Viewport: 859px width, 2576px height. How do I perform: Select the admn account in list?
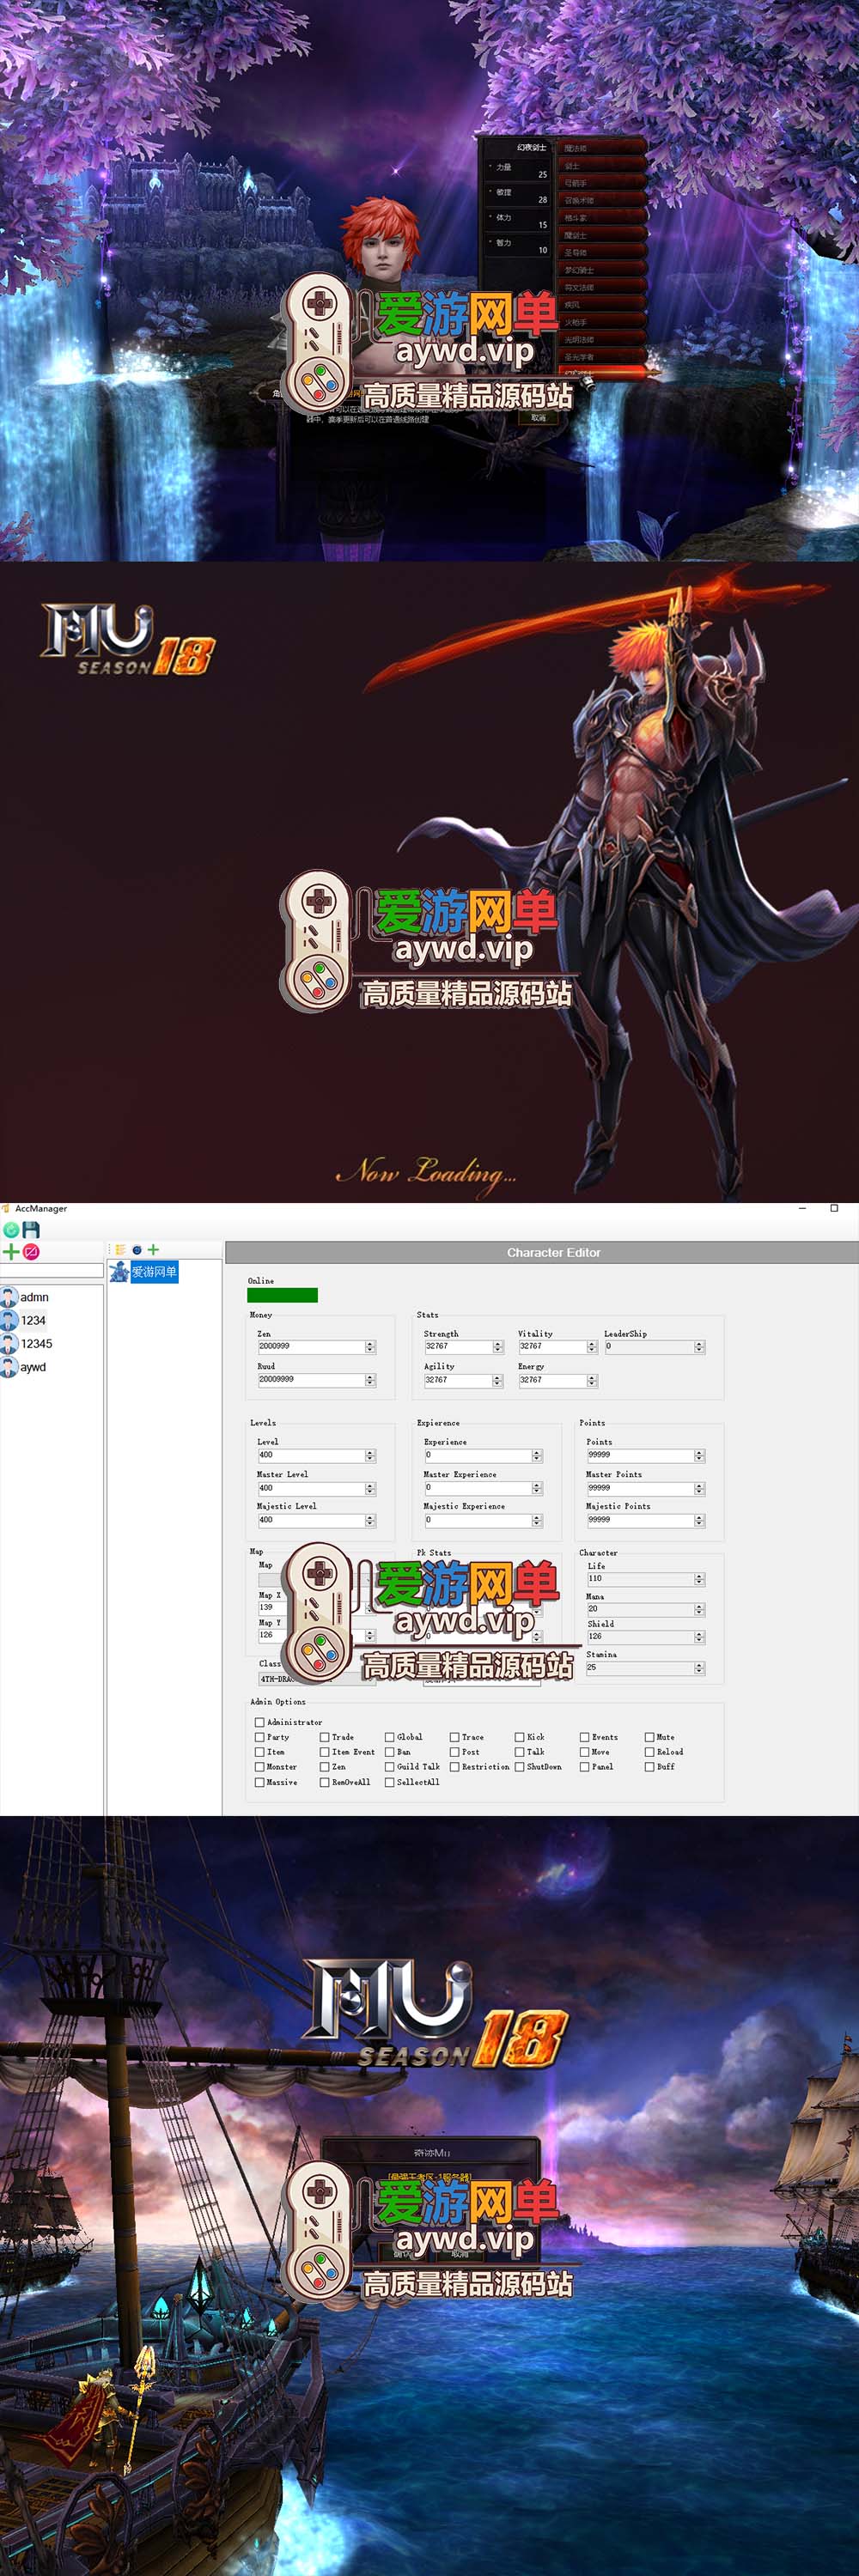(x=34, y=1297)
